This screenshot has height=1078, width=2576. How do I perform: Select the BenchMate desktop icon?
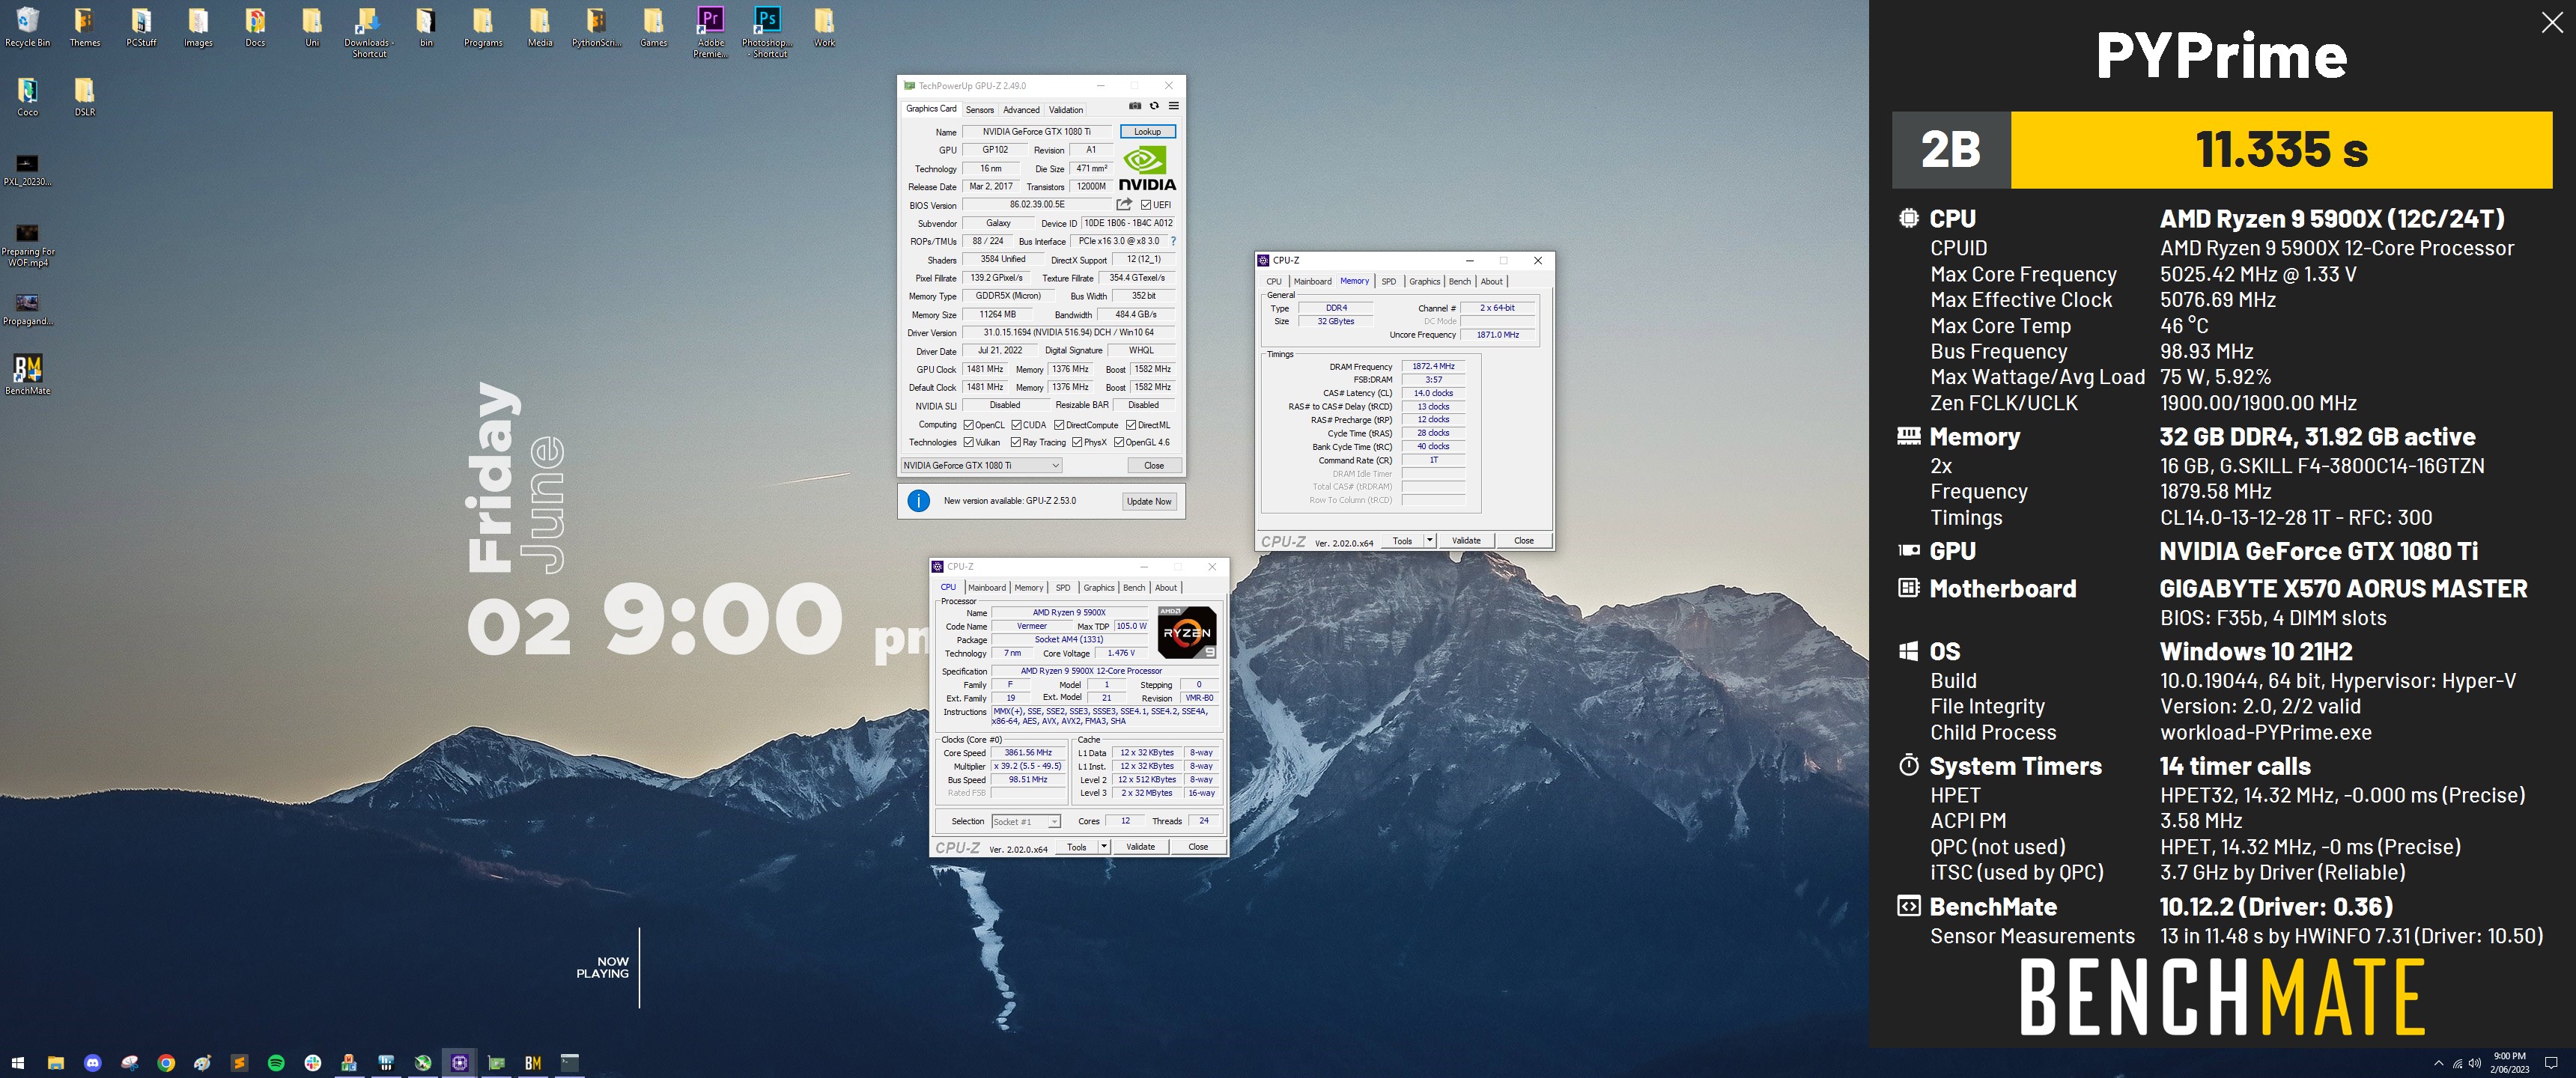[x=28, y=375]
